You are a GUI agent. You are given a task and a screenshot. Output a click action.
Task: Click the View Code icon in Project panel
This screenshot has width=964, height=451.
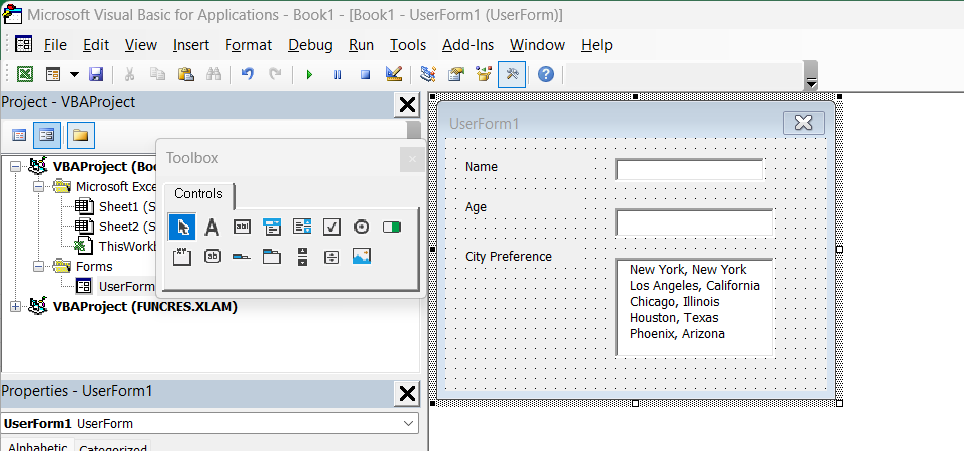tap(20, 135)
